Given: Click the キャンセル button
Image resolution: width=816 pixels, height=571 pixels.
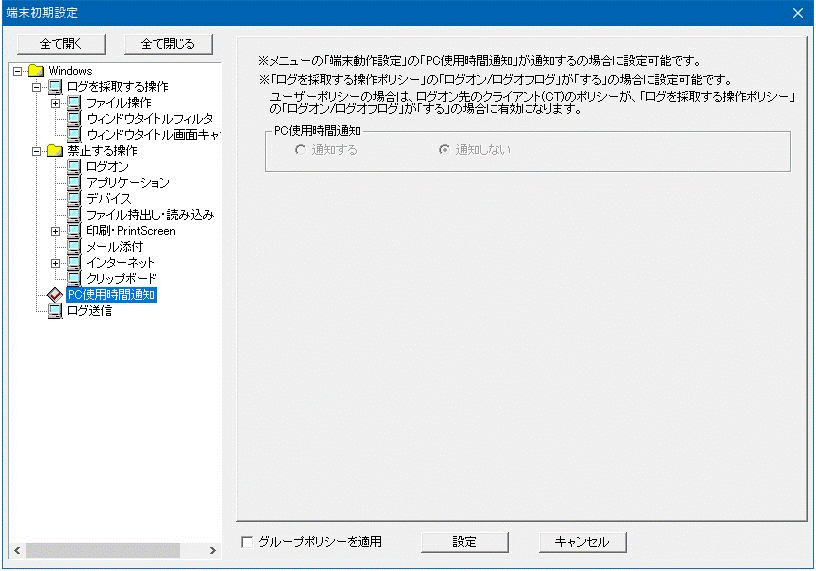Looking at the screenshot, I should click(582, 542).
